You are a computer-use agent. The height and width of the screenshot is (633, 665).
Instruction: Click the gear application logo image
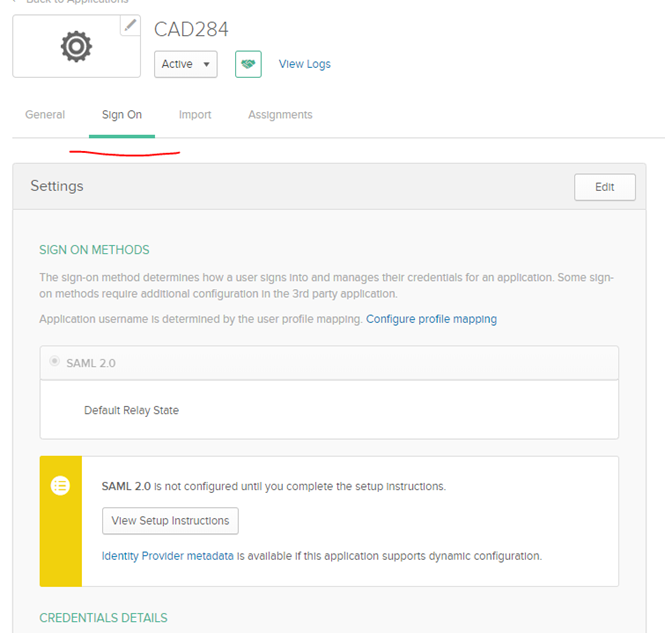point(76,46)
